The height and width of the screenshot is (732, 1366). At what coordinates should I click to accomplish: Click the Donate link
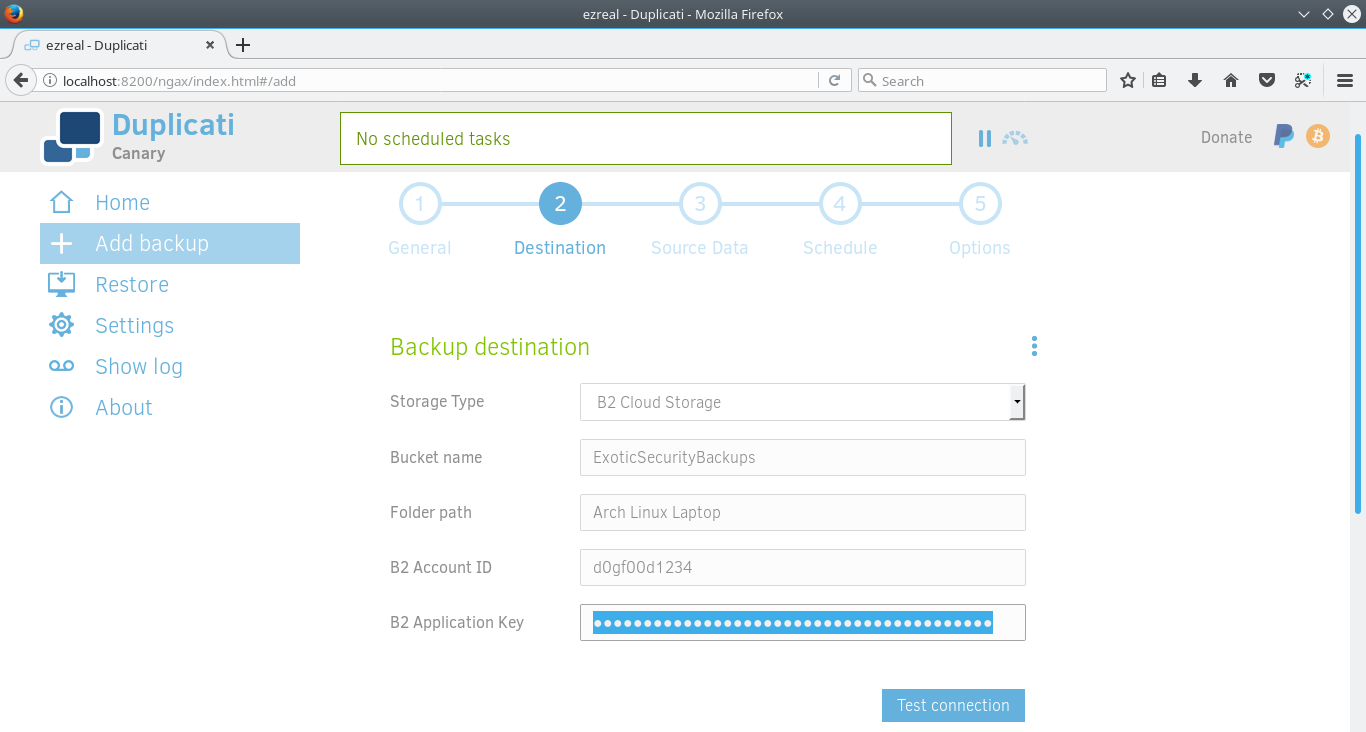click(x=1226, y=138)
